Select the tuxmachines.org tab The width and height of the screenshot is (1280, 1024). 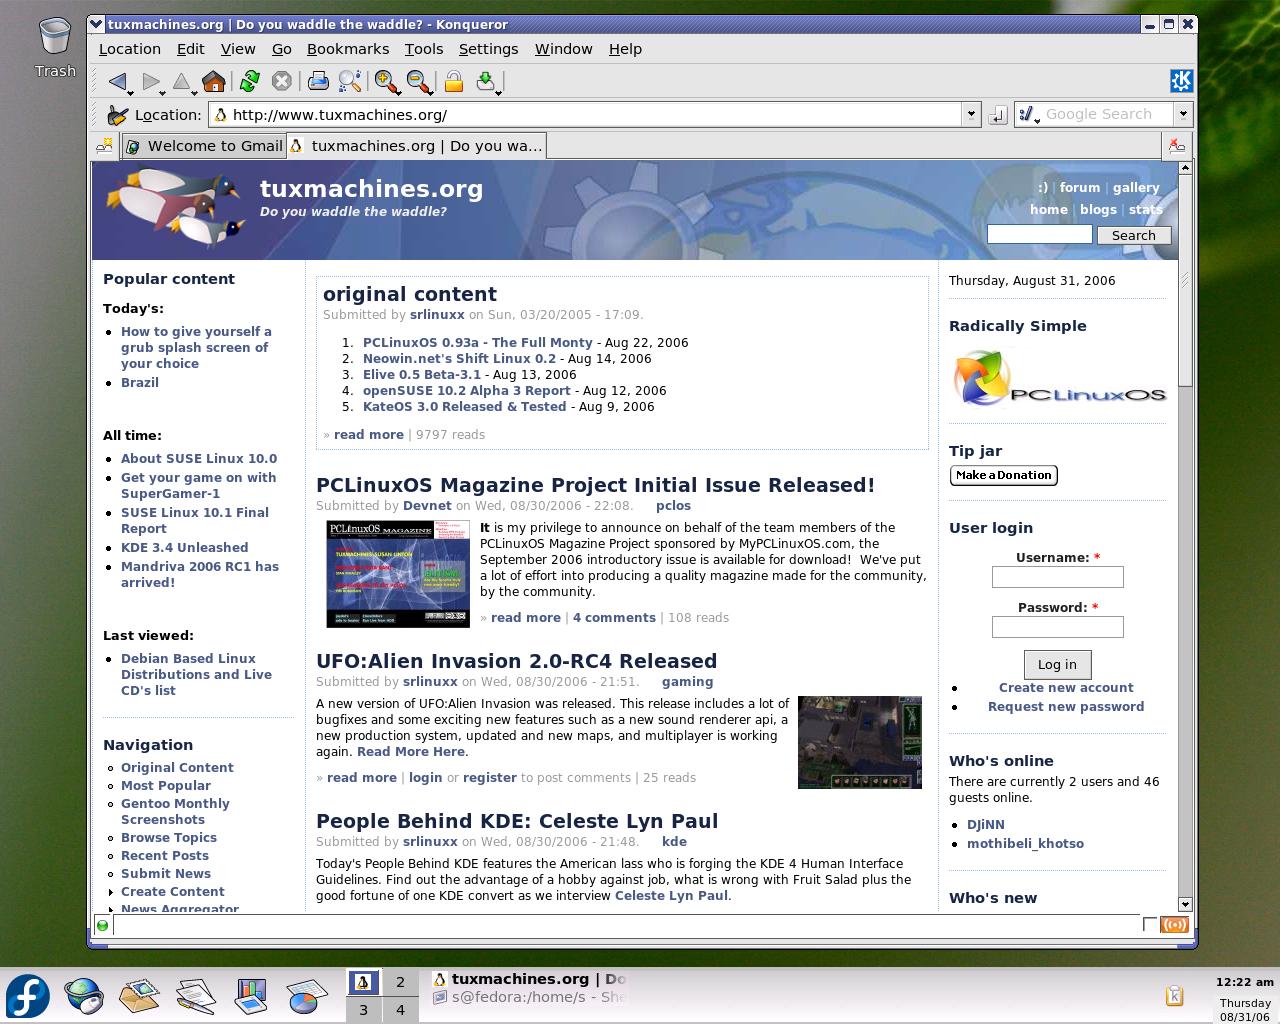click(x=416, y=146)
